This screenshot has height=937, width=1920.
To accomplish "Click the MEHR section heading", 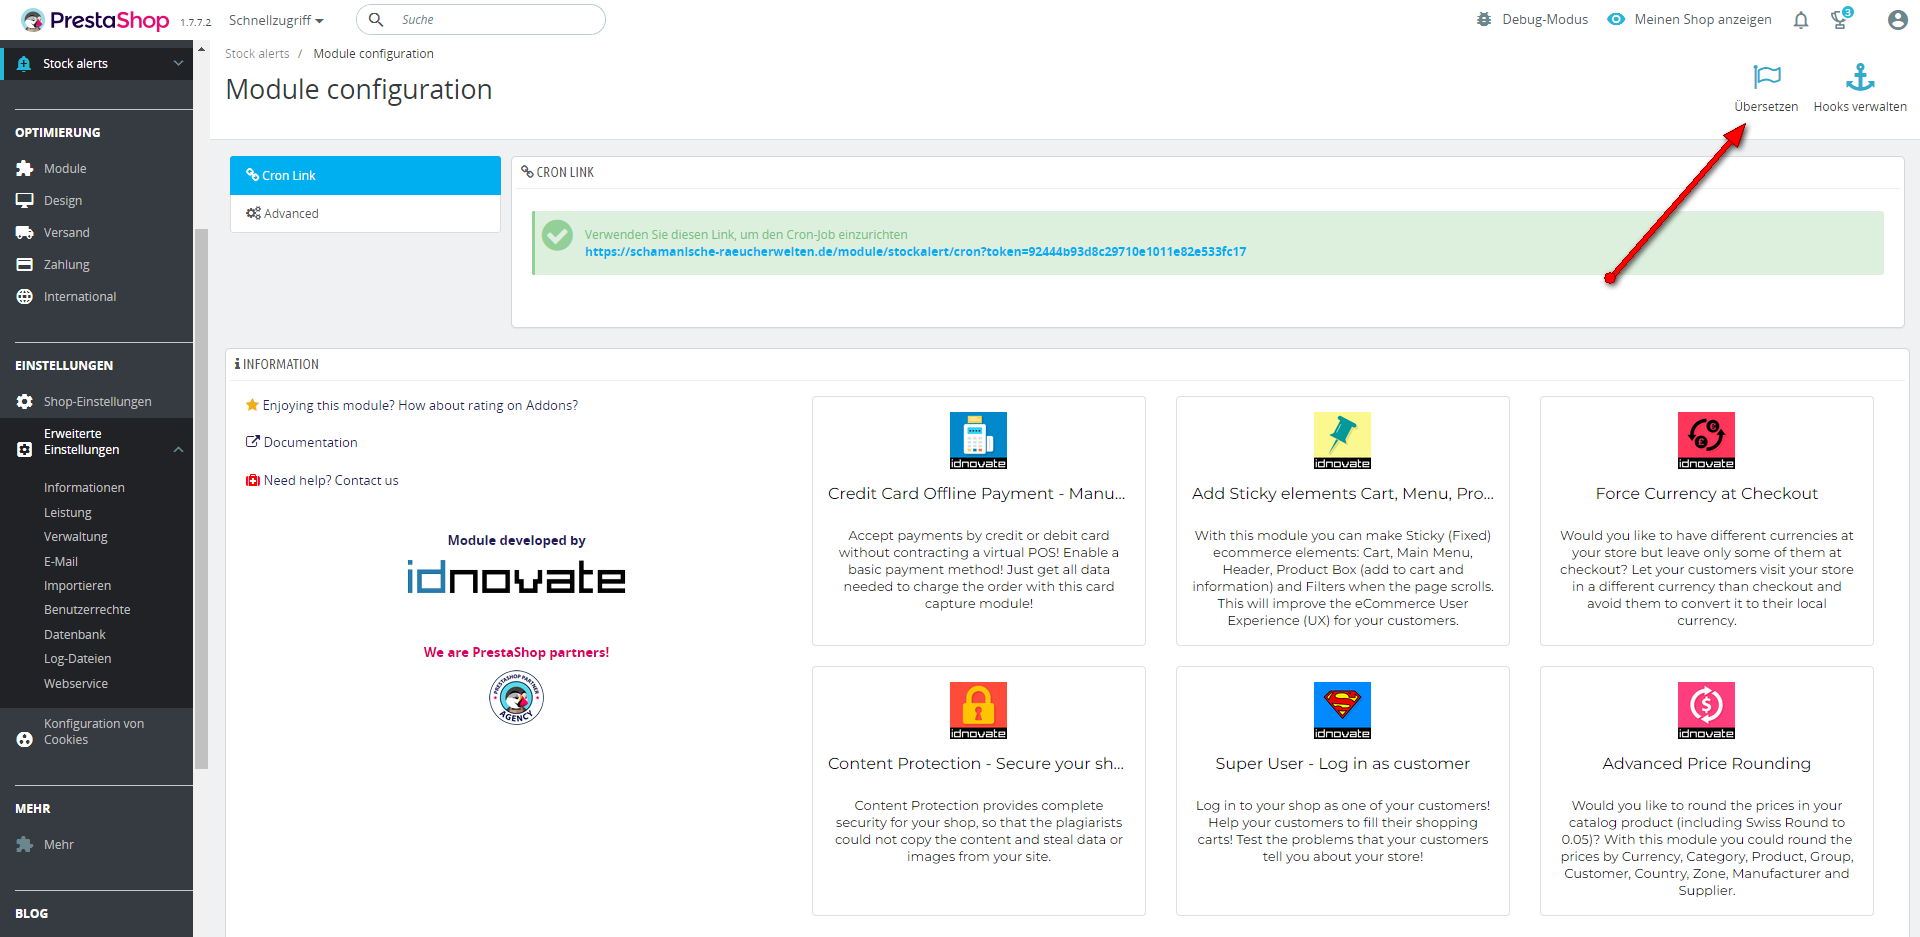I will (x=33, y=809).
